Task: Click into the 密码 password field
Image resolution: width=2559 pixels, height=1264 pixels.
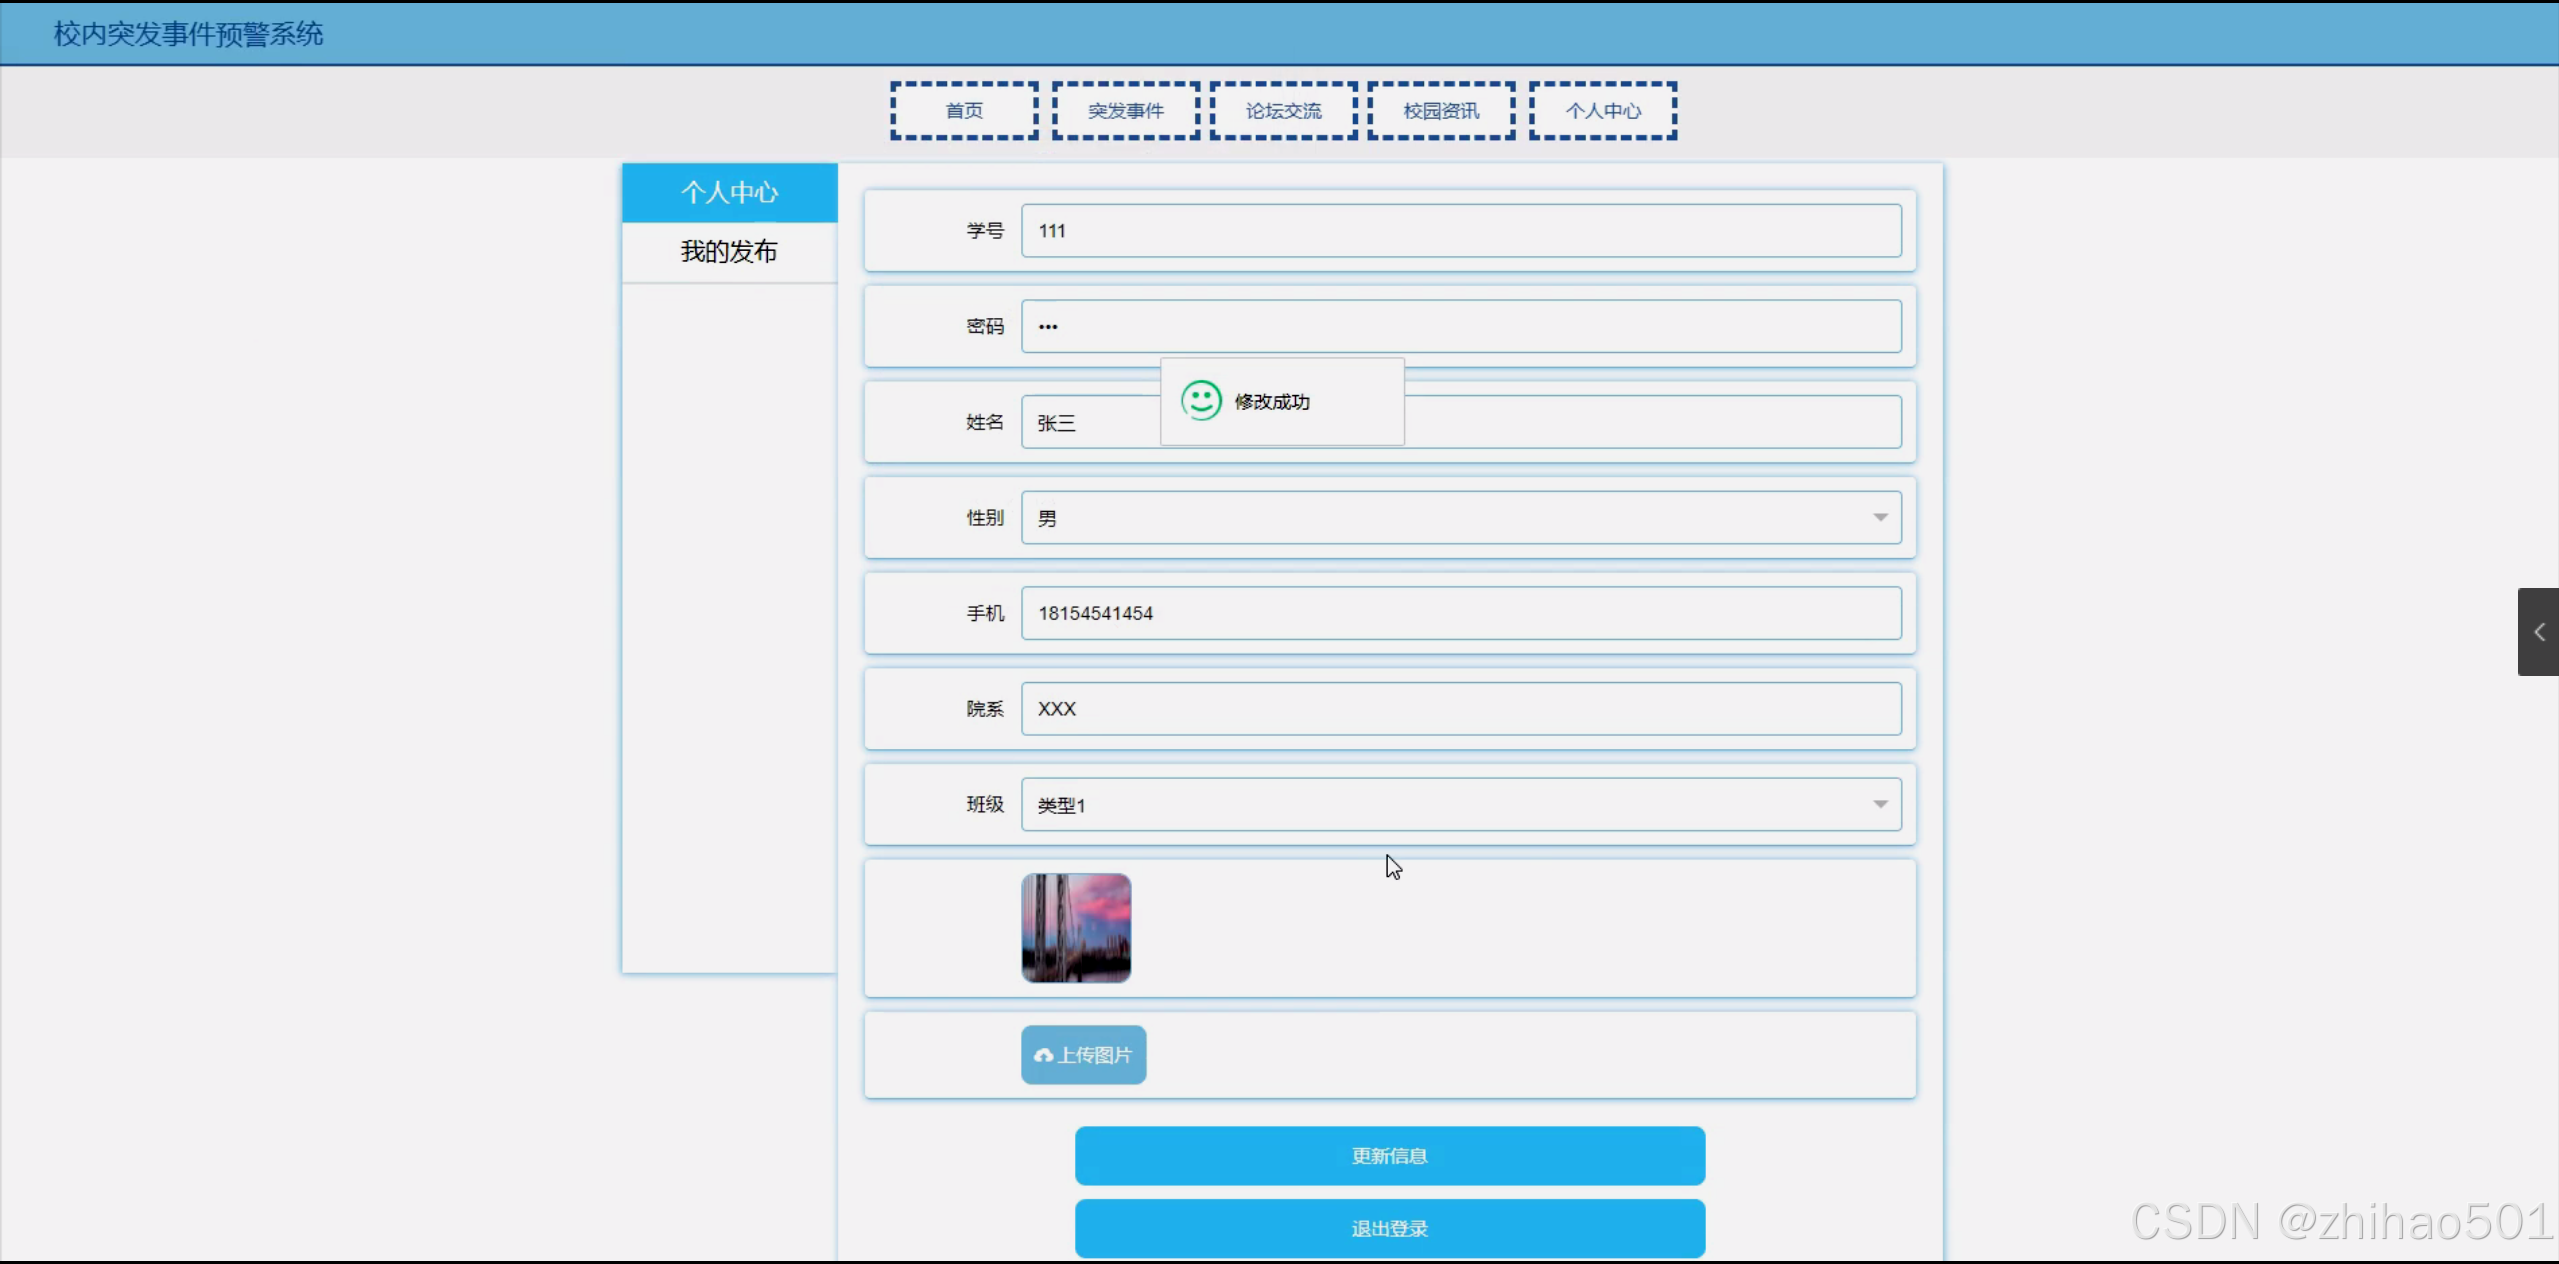Action: [x=1460, y=327]
